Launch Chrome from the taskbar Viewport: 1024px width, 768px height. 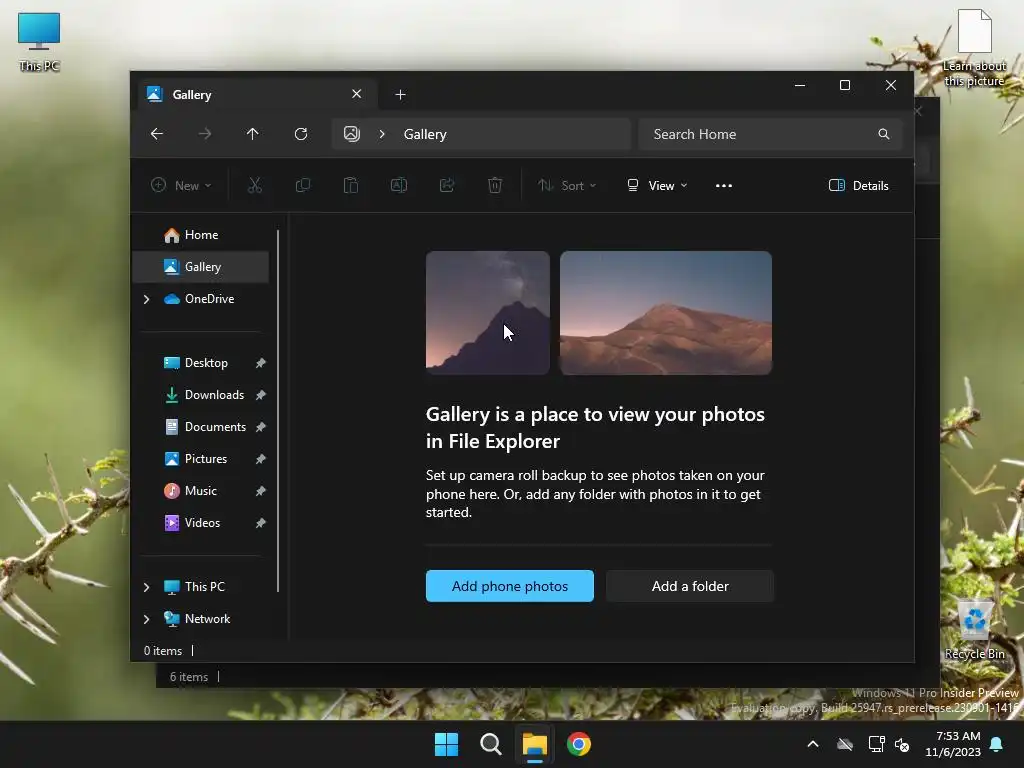(x=579, y=744)
